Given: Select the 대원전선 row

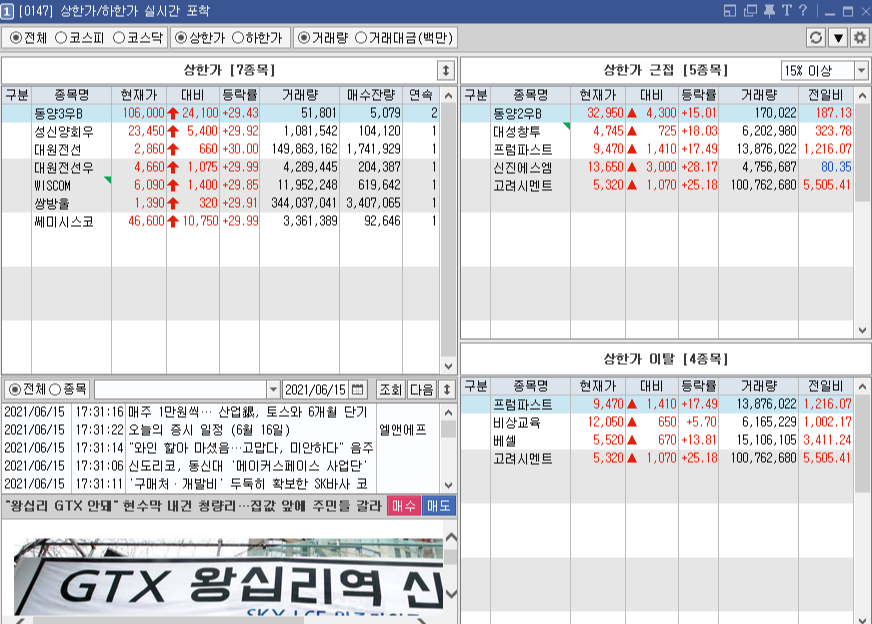Looking at the screenshot, I should pyautogui.click(x=220, y=149).
